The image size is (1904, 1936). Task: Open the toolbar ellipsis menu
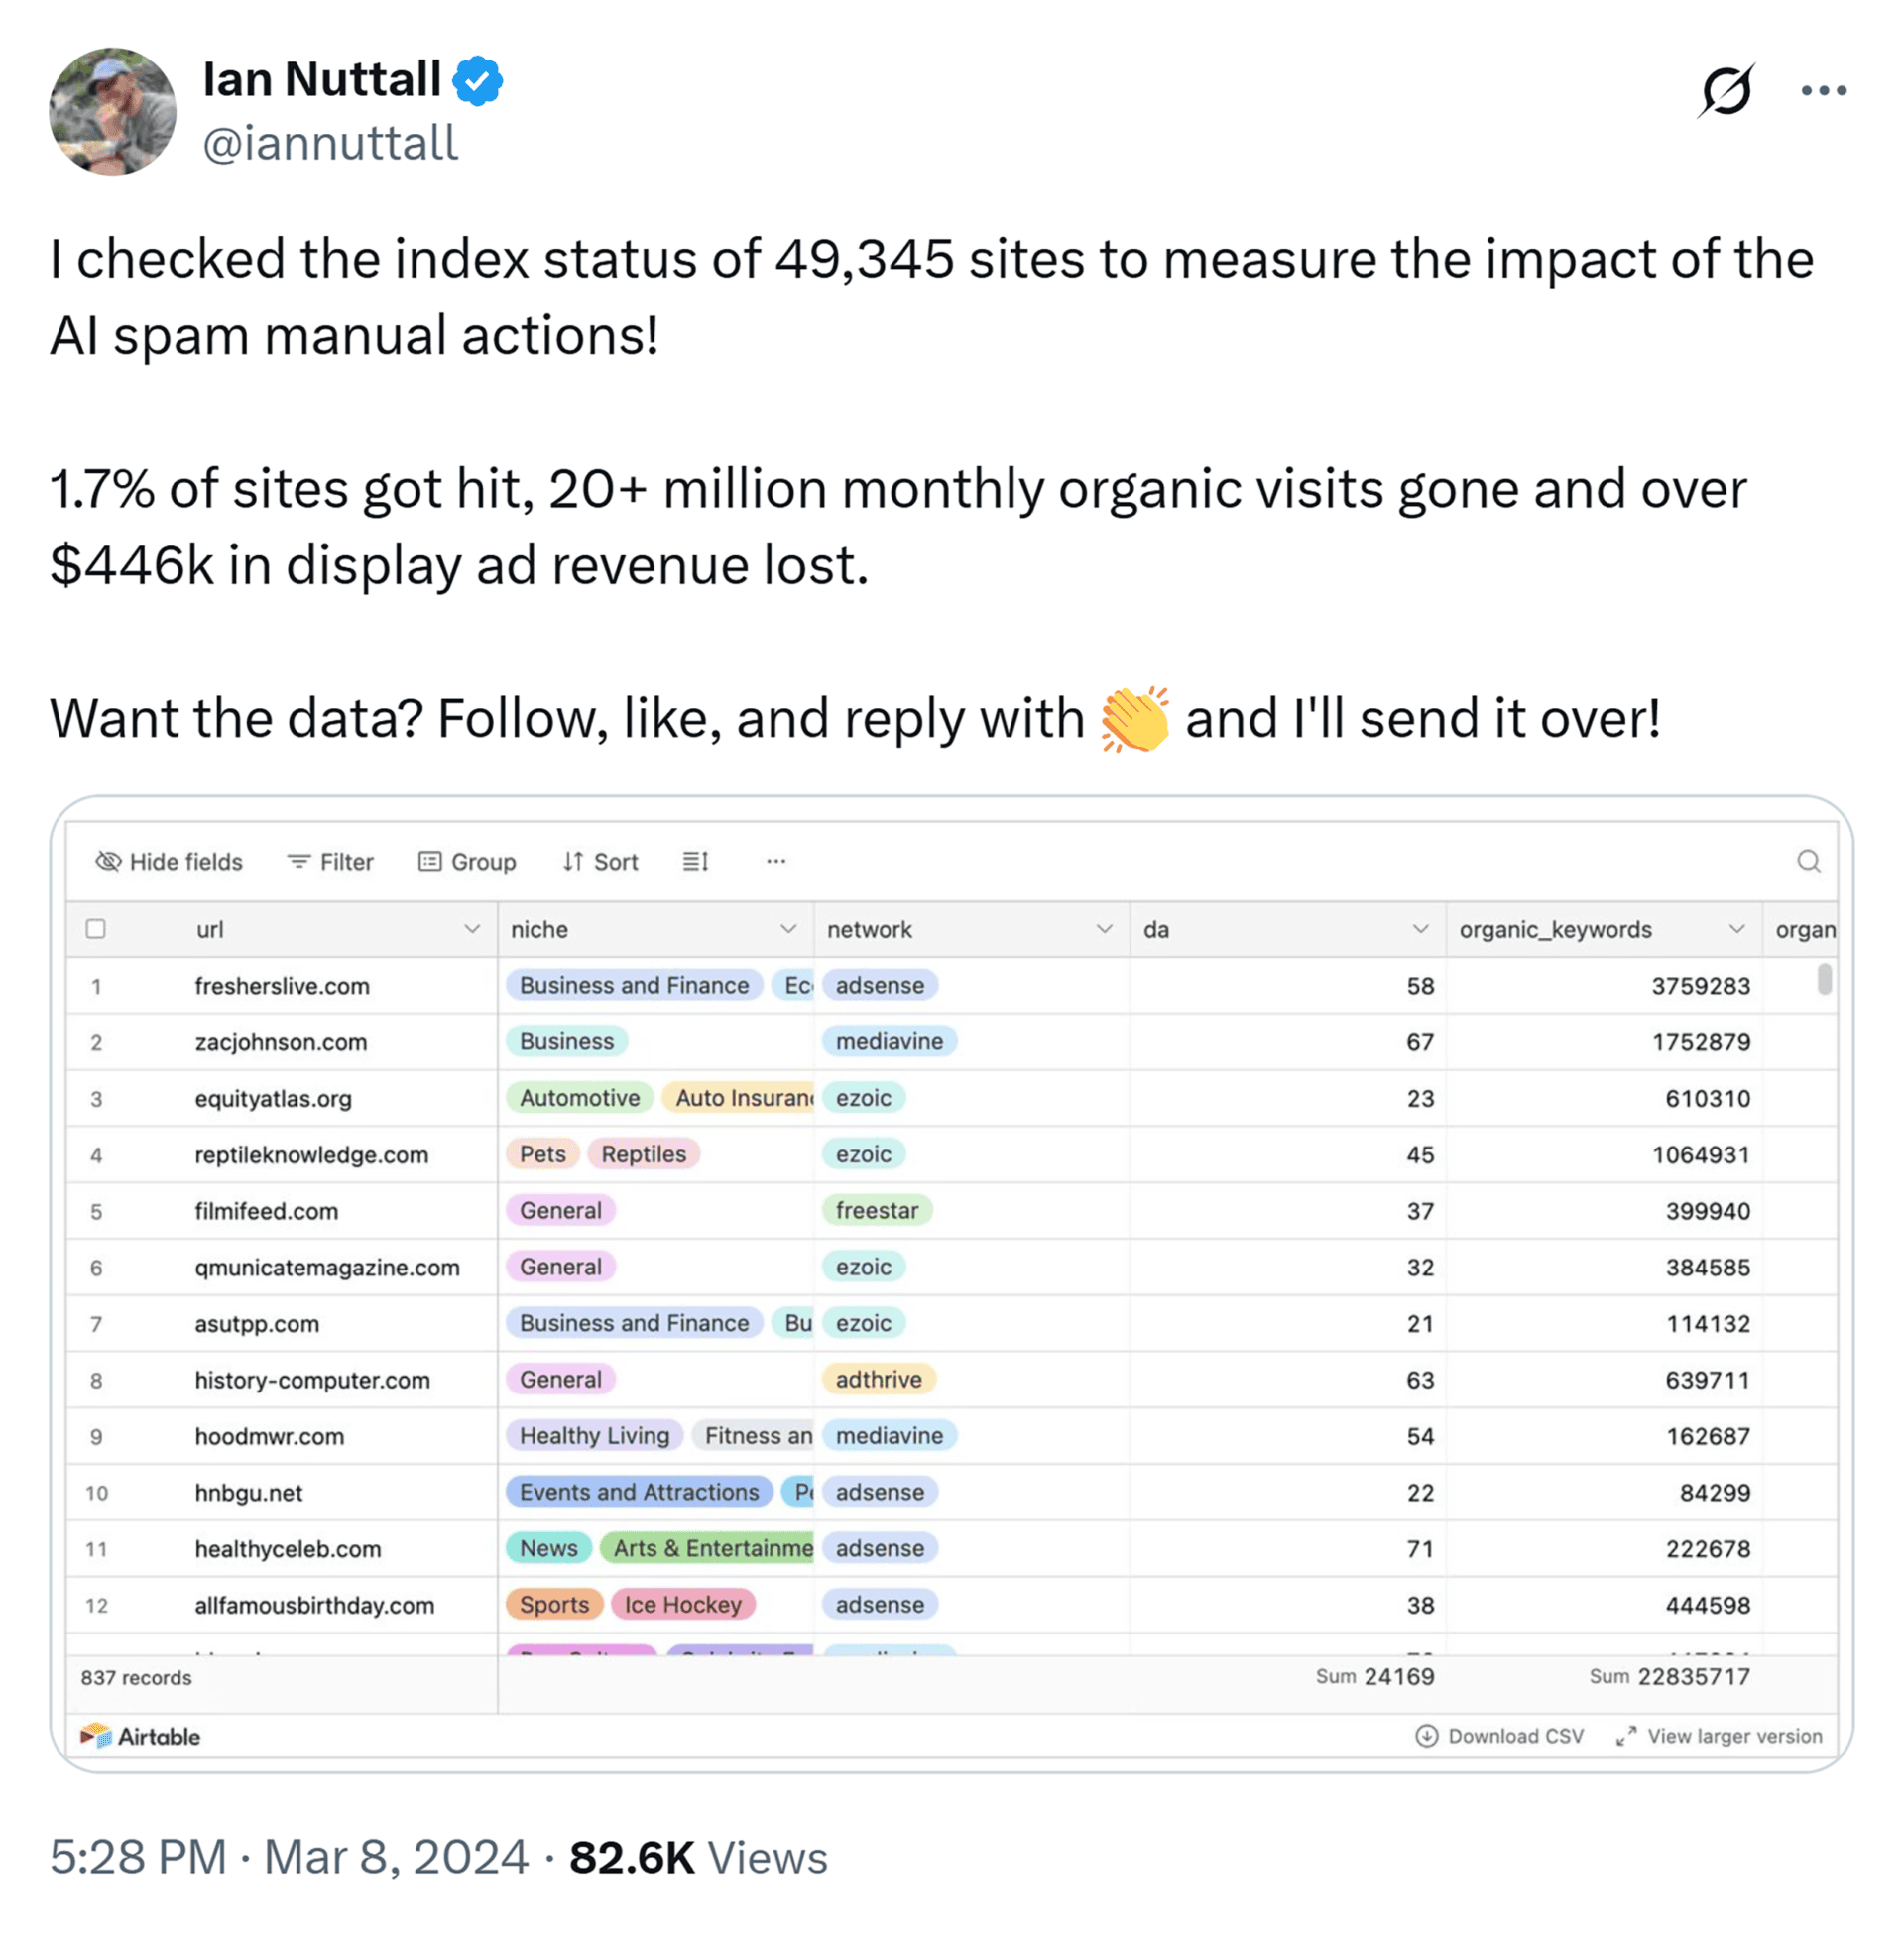point(776,861)
